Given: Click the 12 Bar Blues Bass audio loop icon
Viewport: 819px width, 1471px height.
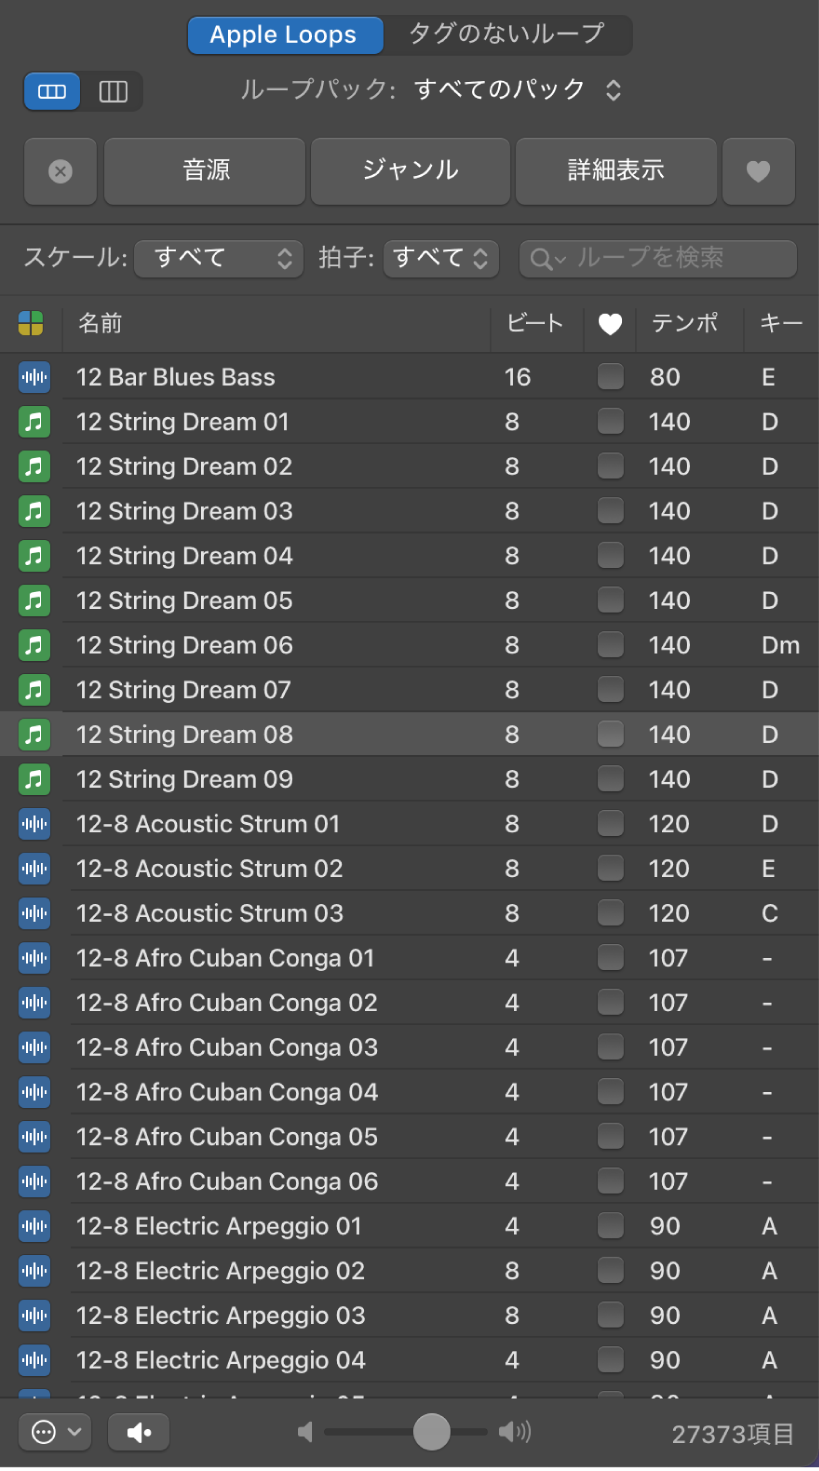Looking at the screenshot, I should coord(34,378).
